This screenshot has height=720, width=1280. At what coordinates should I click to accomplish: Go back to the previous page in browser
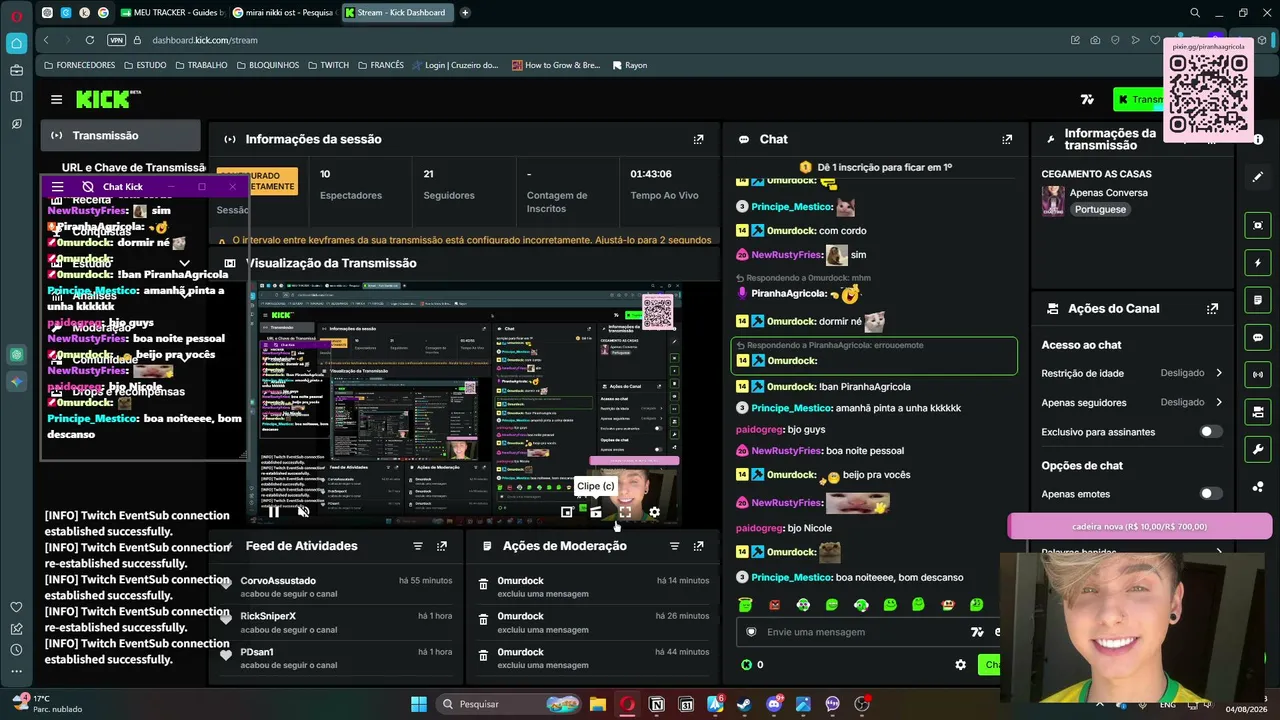pyautogui.click(x=46, y=40)
